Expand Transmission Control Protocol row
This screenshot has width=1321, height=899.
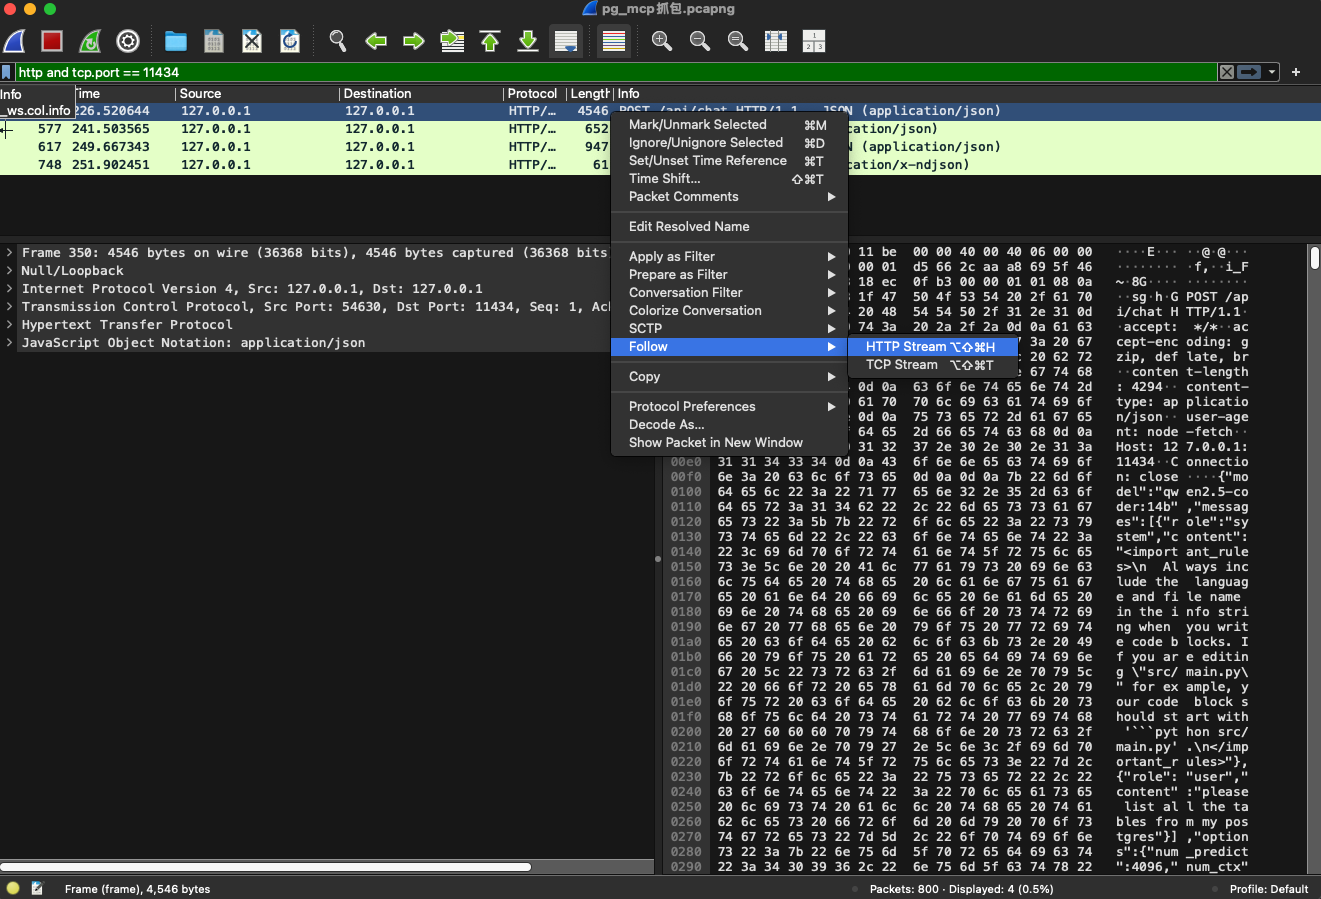click(10, 307)
